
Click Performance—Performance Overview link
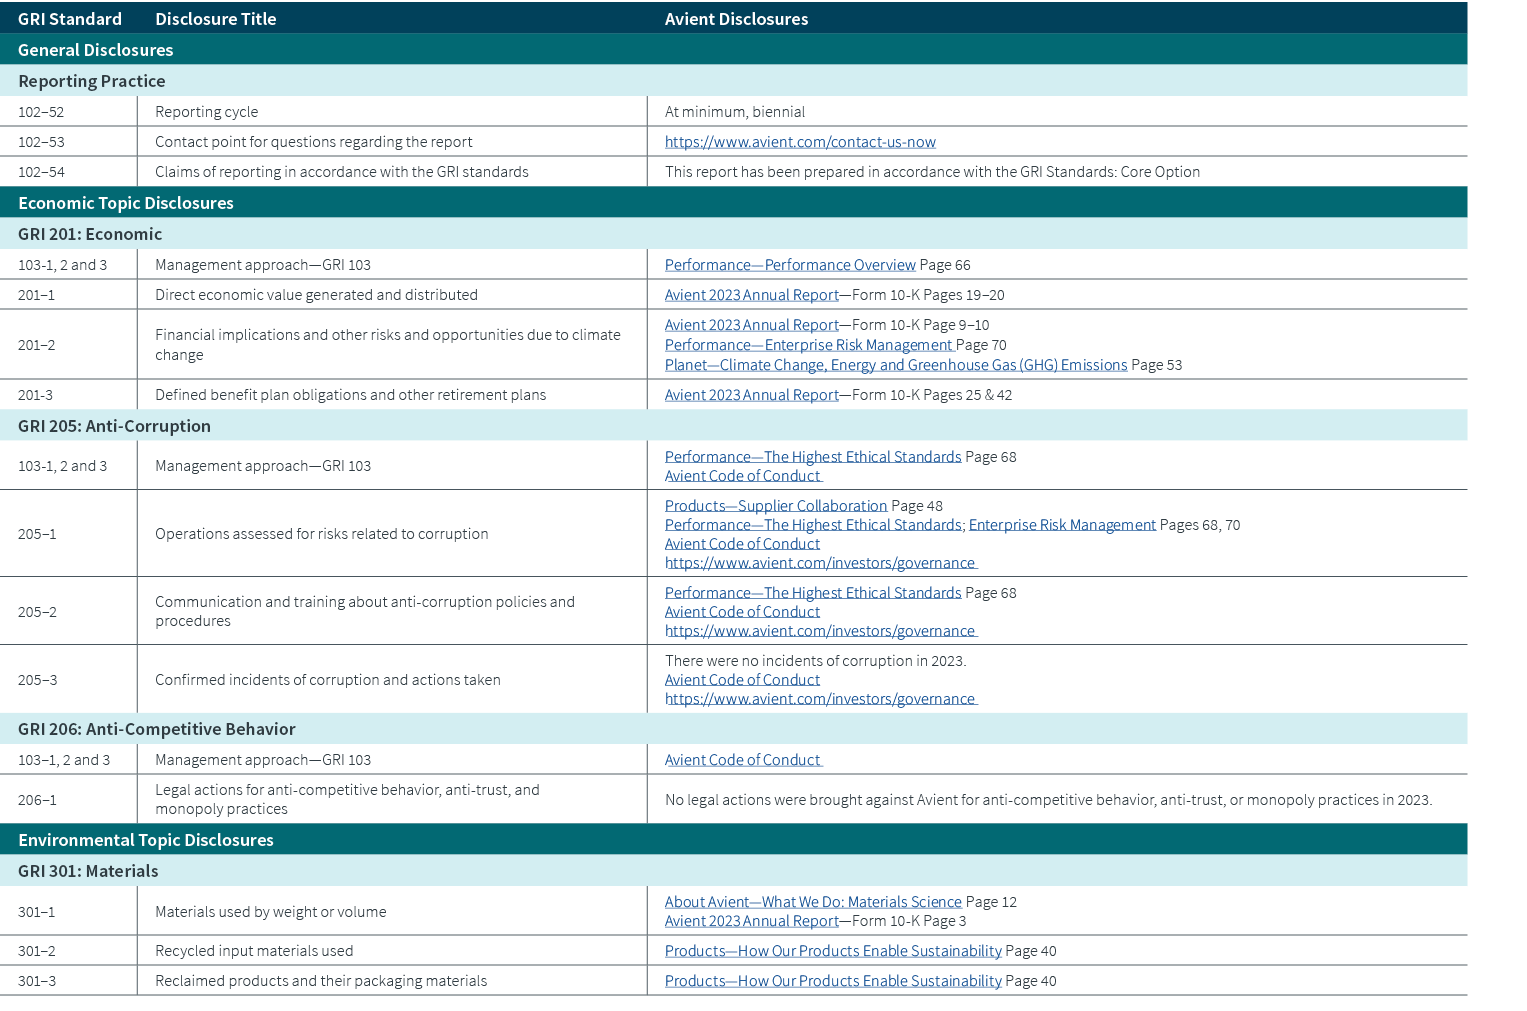(789, 264)
